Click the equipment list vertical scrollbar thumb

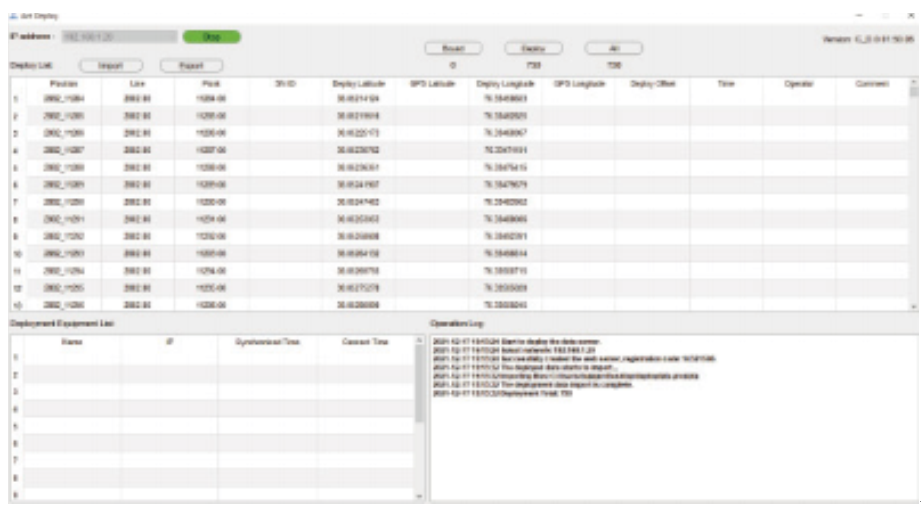tap(419, 383)
